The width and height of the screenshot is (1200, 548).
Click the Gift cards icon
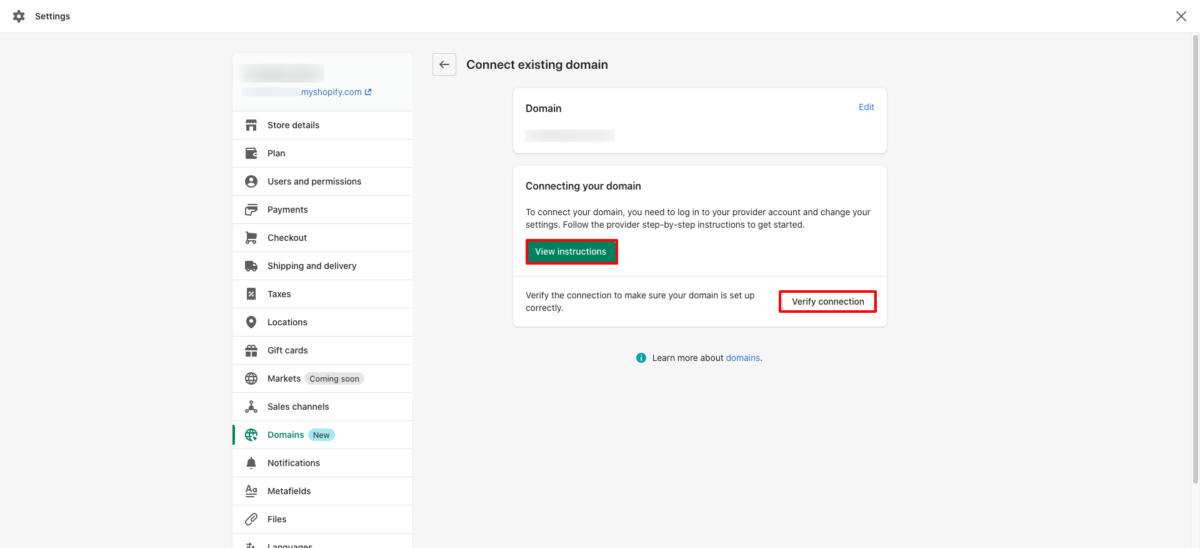coord(251,351)
